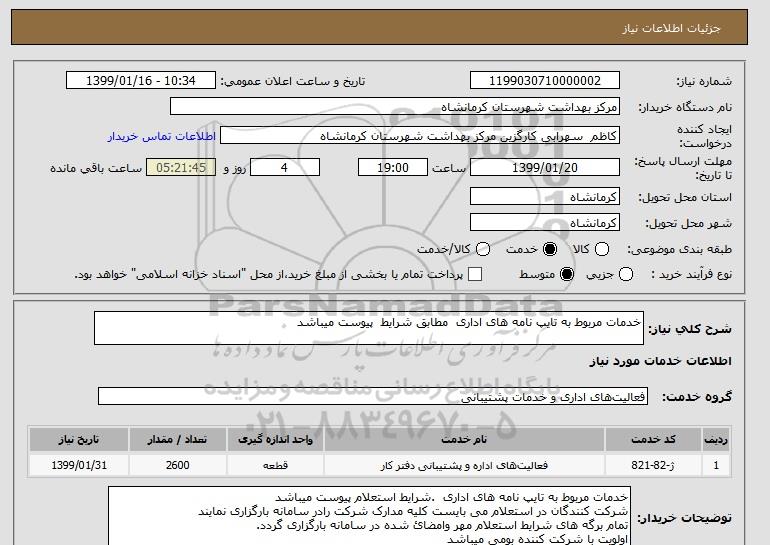
Task: Click the remaining days field showing 4
Action: (x=285, y=167)
